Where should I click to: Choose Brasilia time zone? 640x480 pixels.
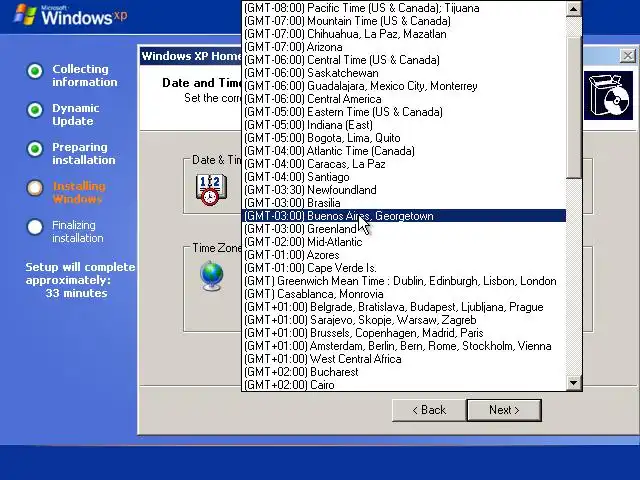pos(404,203)
